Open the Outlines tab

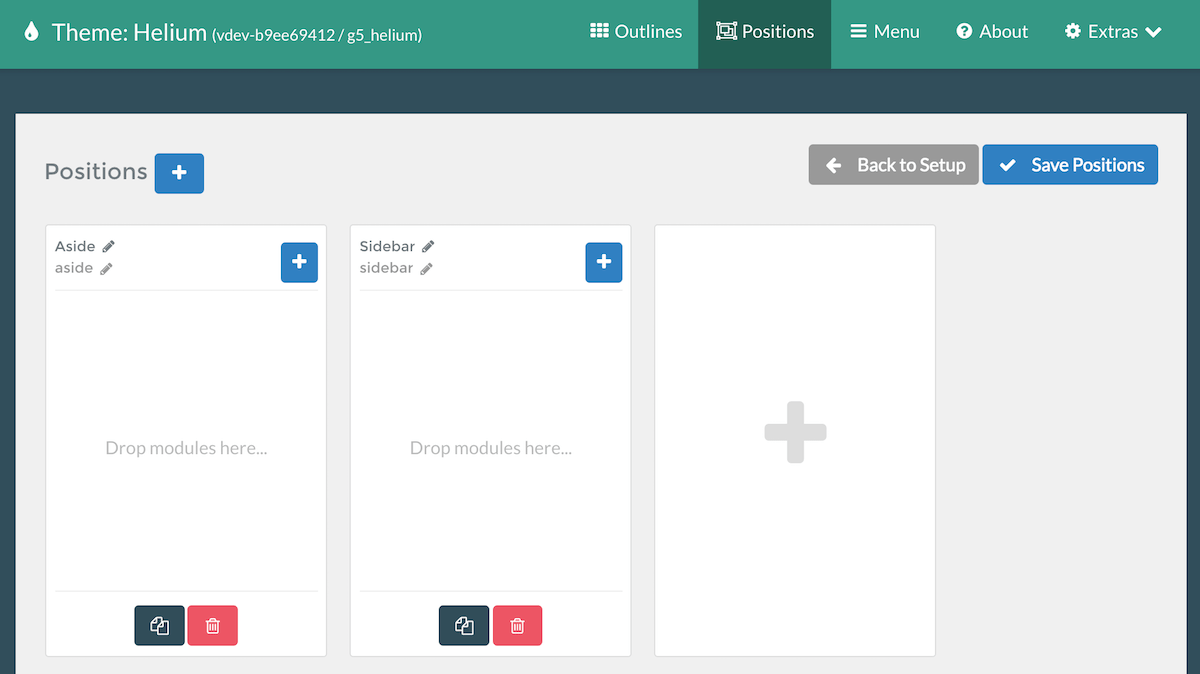pos(636,32)
